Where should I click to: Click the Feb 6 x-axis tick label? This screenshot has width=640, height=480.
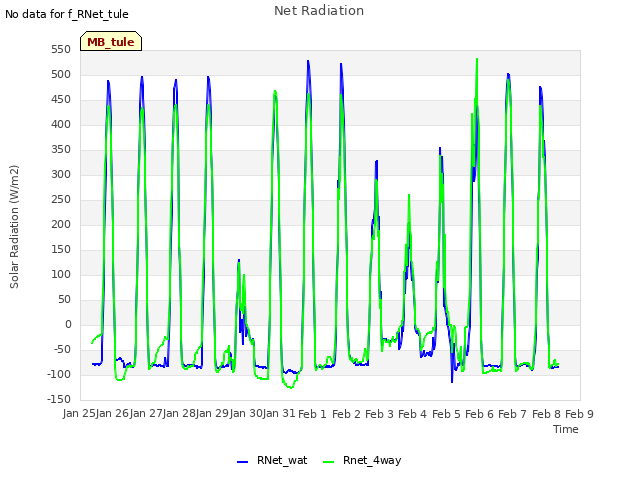(x=479, y=414)
